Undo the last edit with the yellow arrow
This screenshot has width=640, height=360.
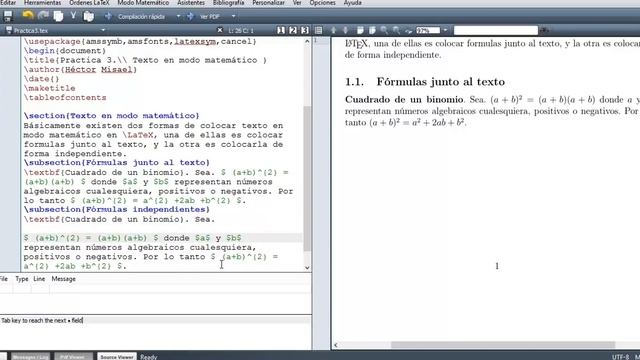27,16
